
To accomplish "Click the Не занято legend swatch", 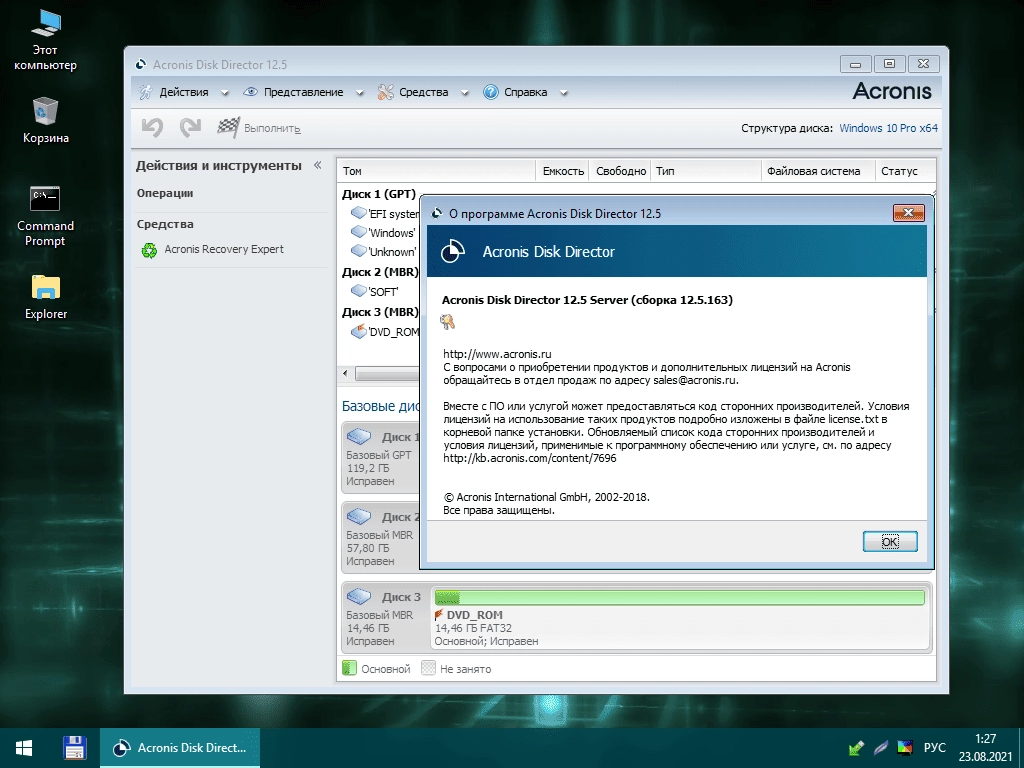I will click(x=428, y=668).
